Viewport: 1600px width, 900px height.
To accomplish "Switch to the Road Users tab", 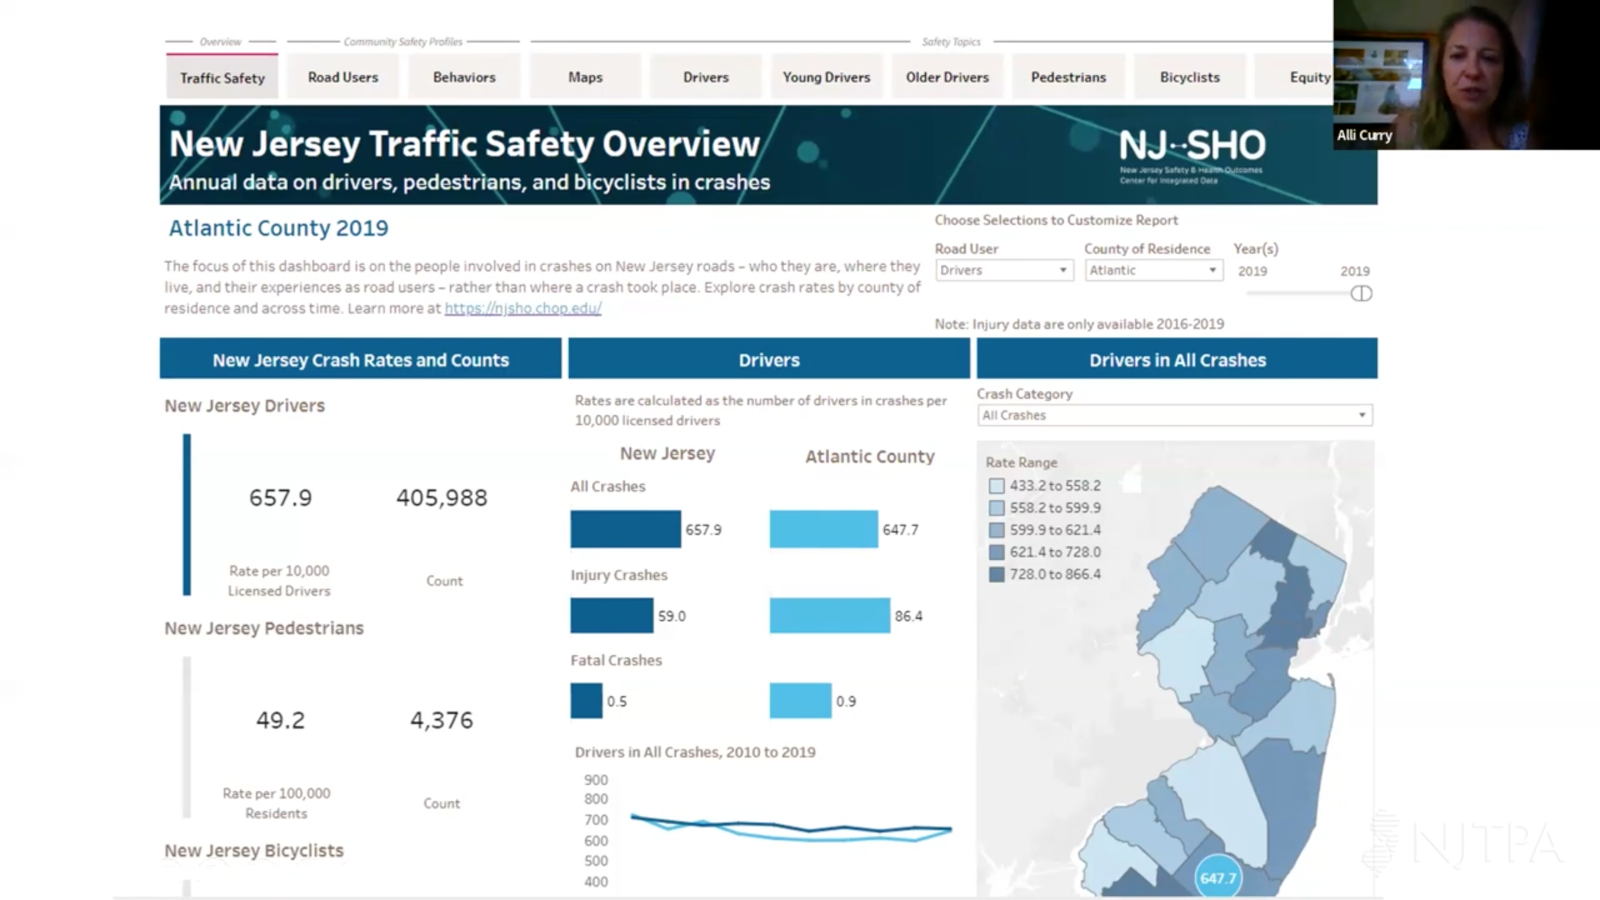I will [x=342, y=76].
